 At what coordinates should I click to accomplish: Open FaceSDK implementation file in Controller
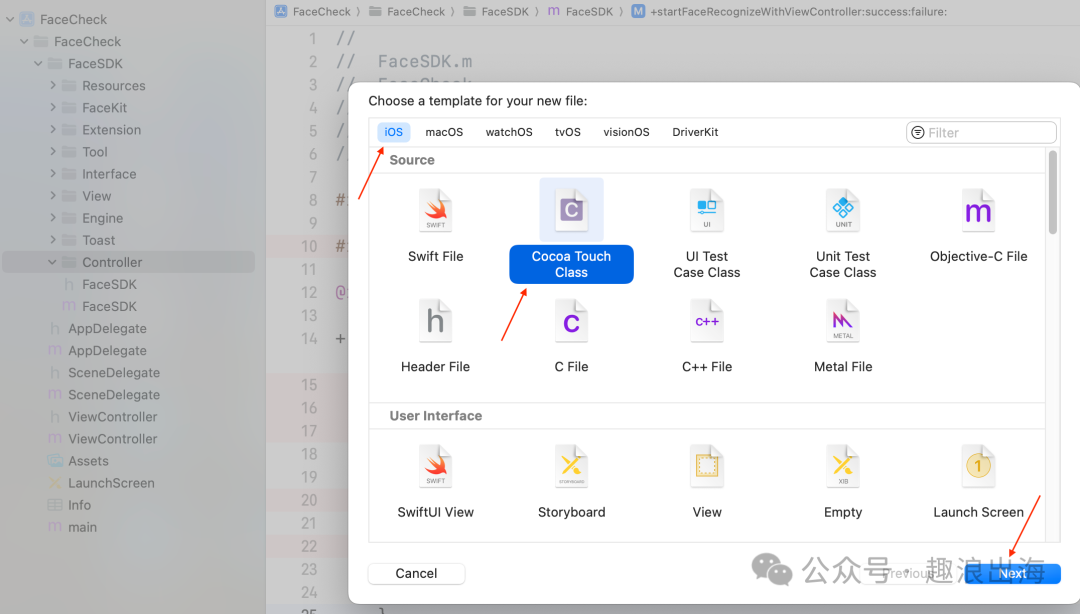pyautogui.click(x=99, y=307)
